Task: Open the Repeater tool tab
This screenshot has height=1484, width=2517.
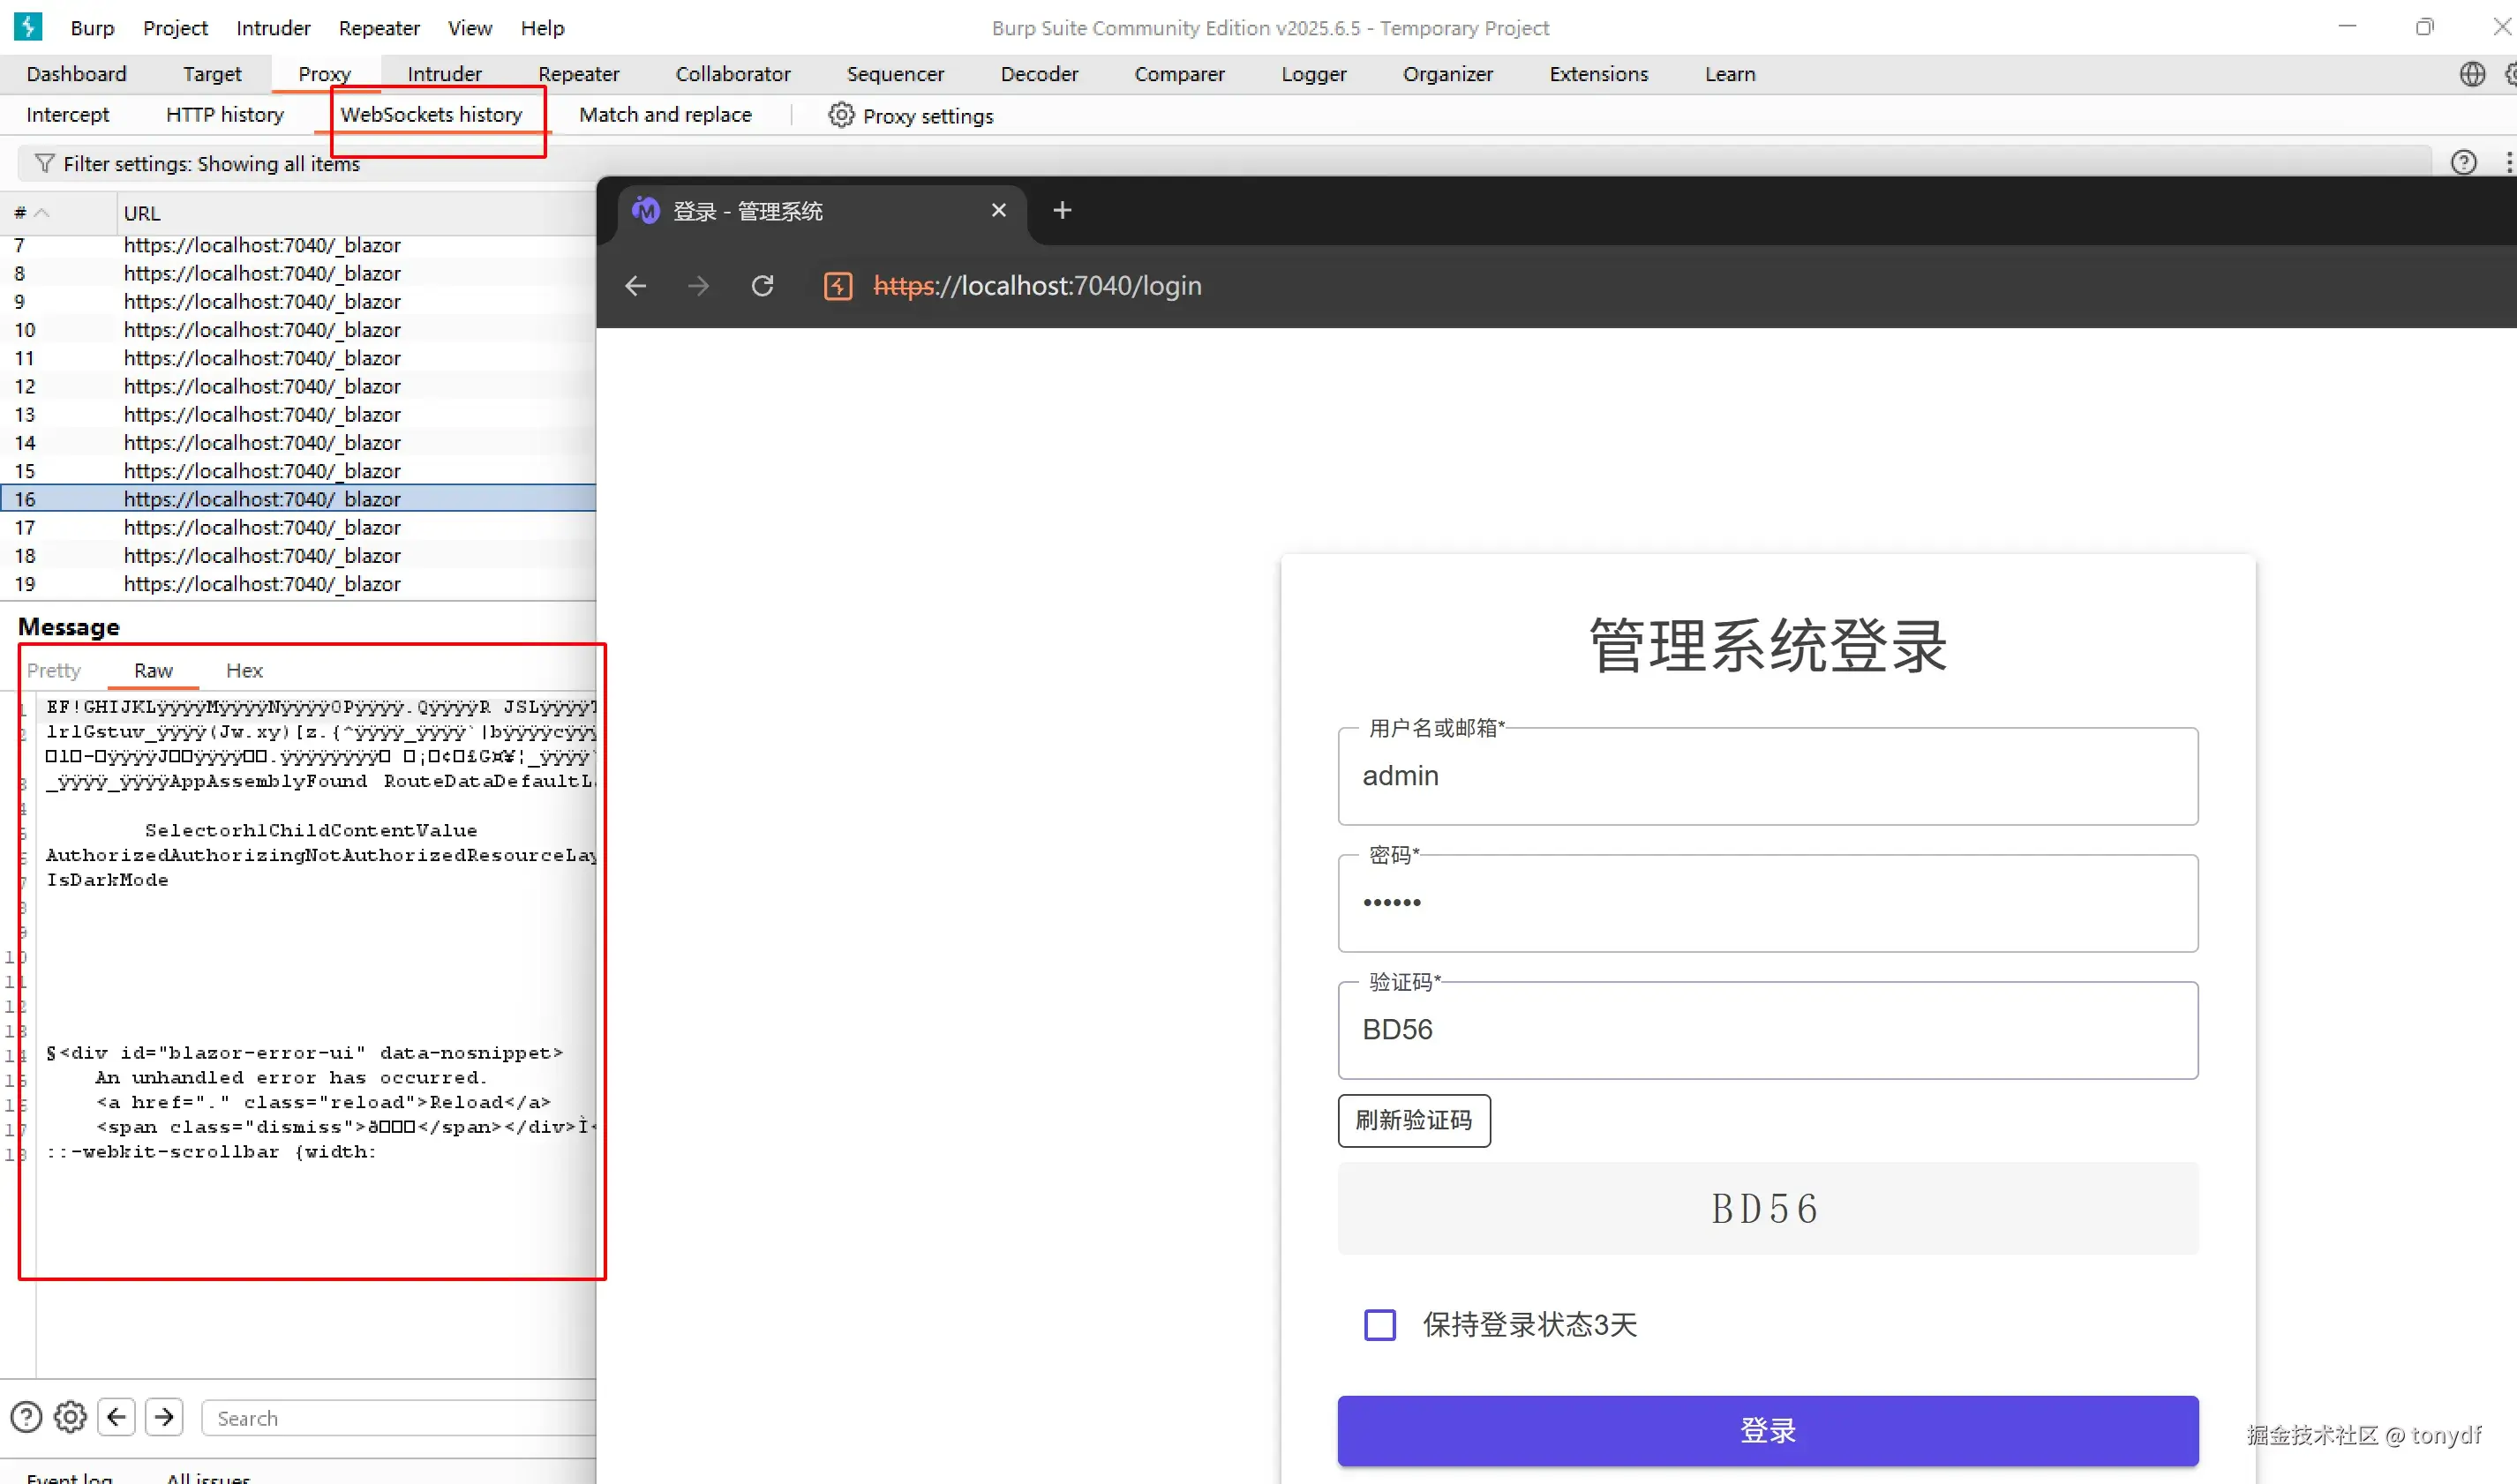Action: (x=578, y=74)
